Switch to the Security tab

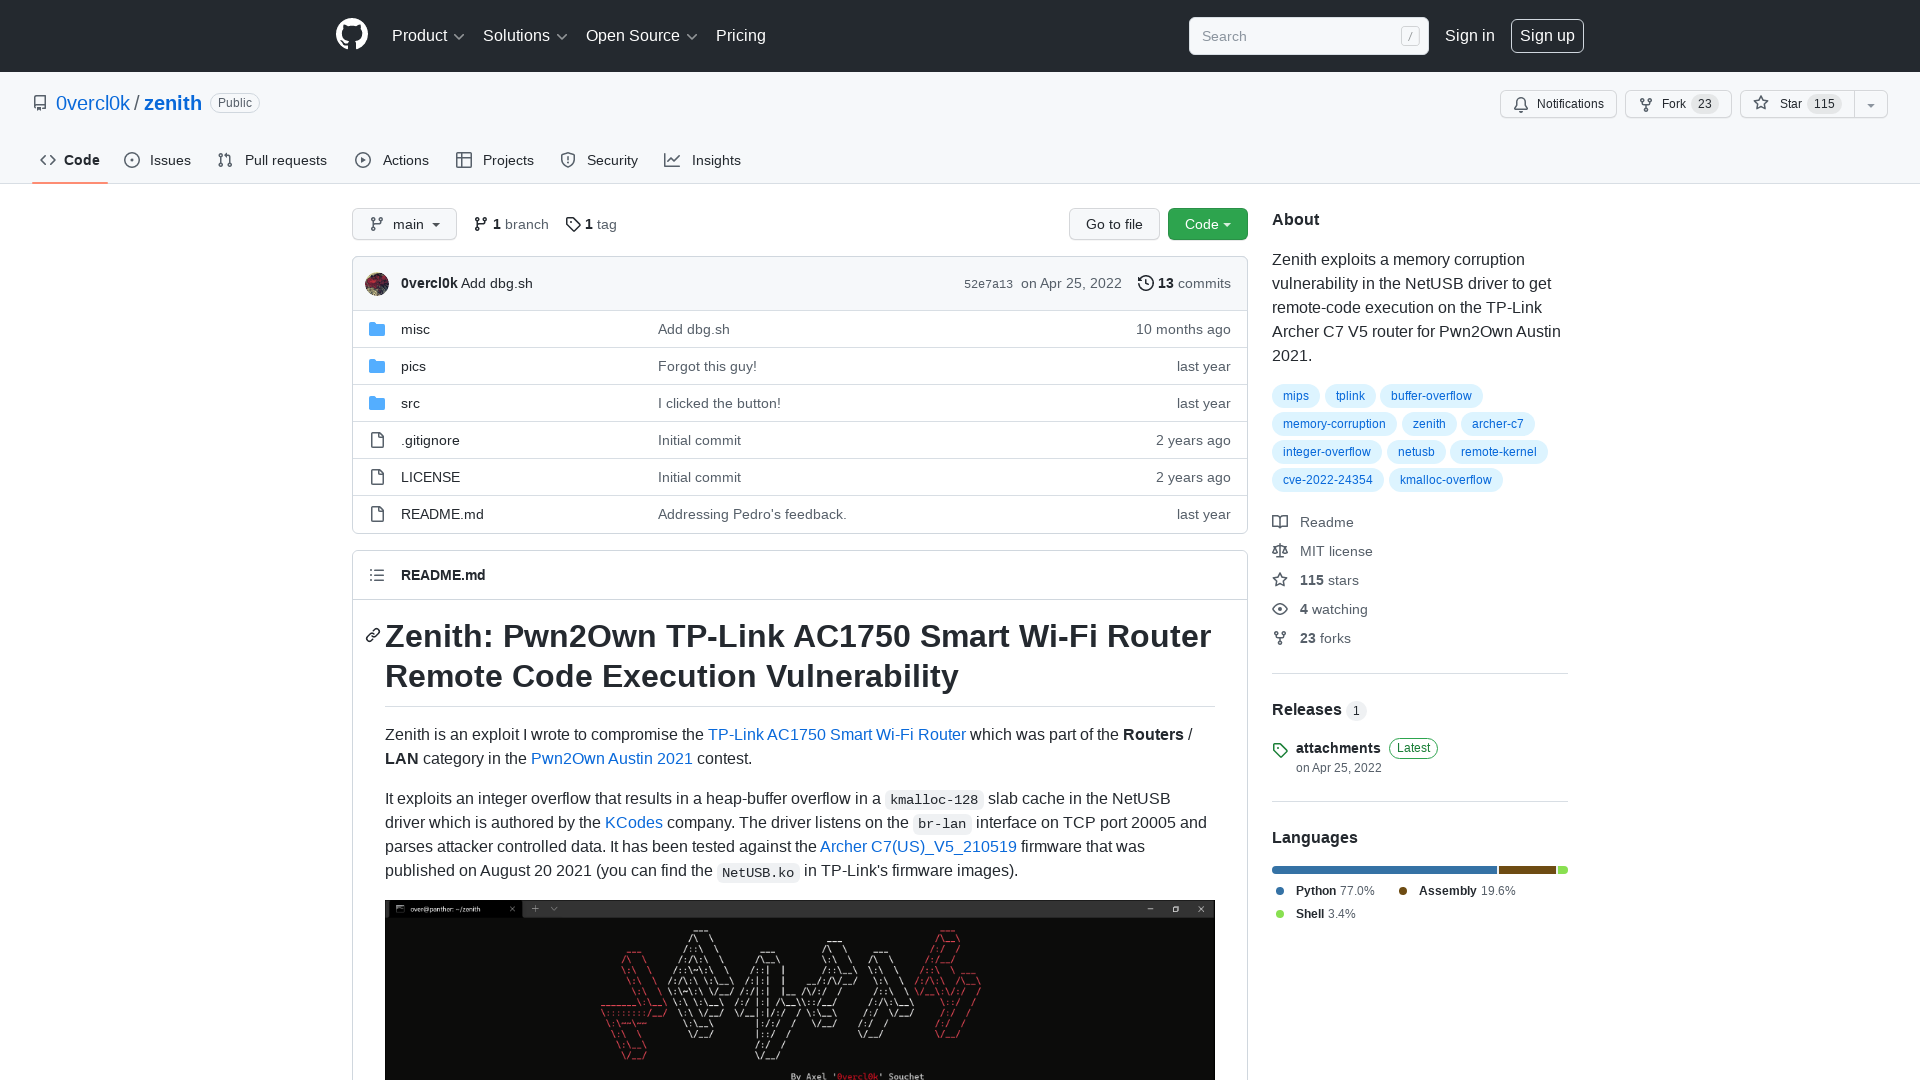coord(599,160)
